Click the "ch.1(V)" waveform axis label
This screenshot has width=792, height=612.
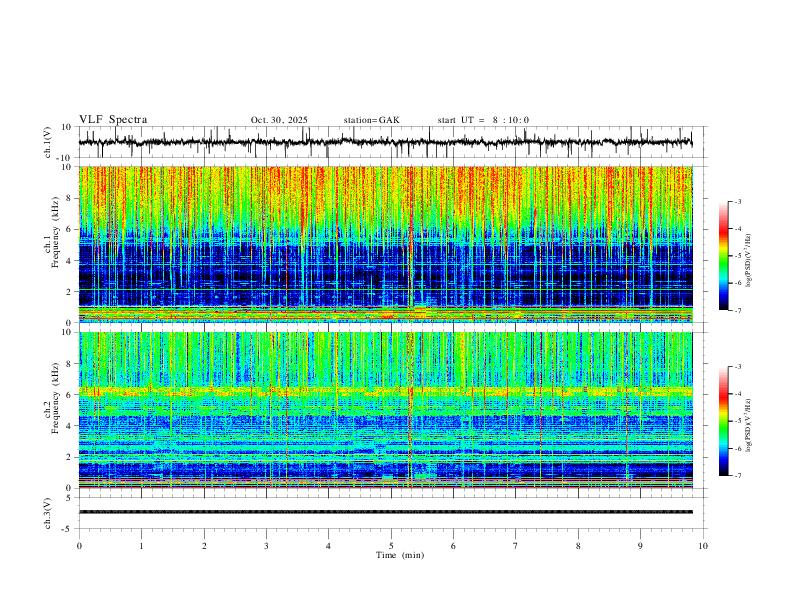[x=48, y=142]
